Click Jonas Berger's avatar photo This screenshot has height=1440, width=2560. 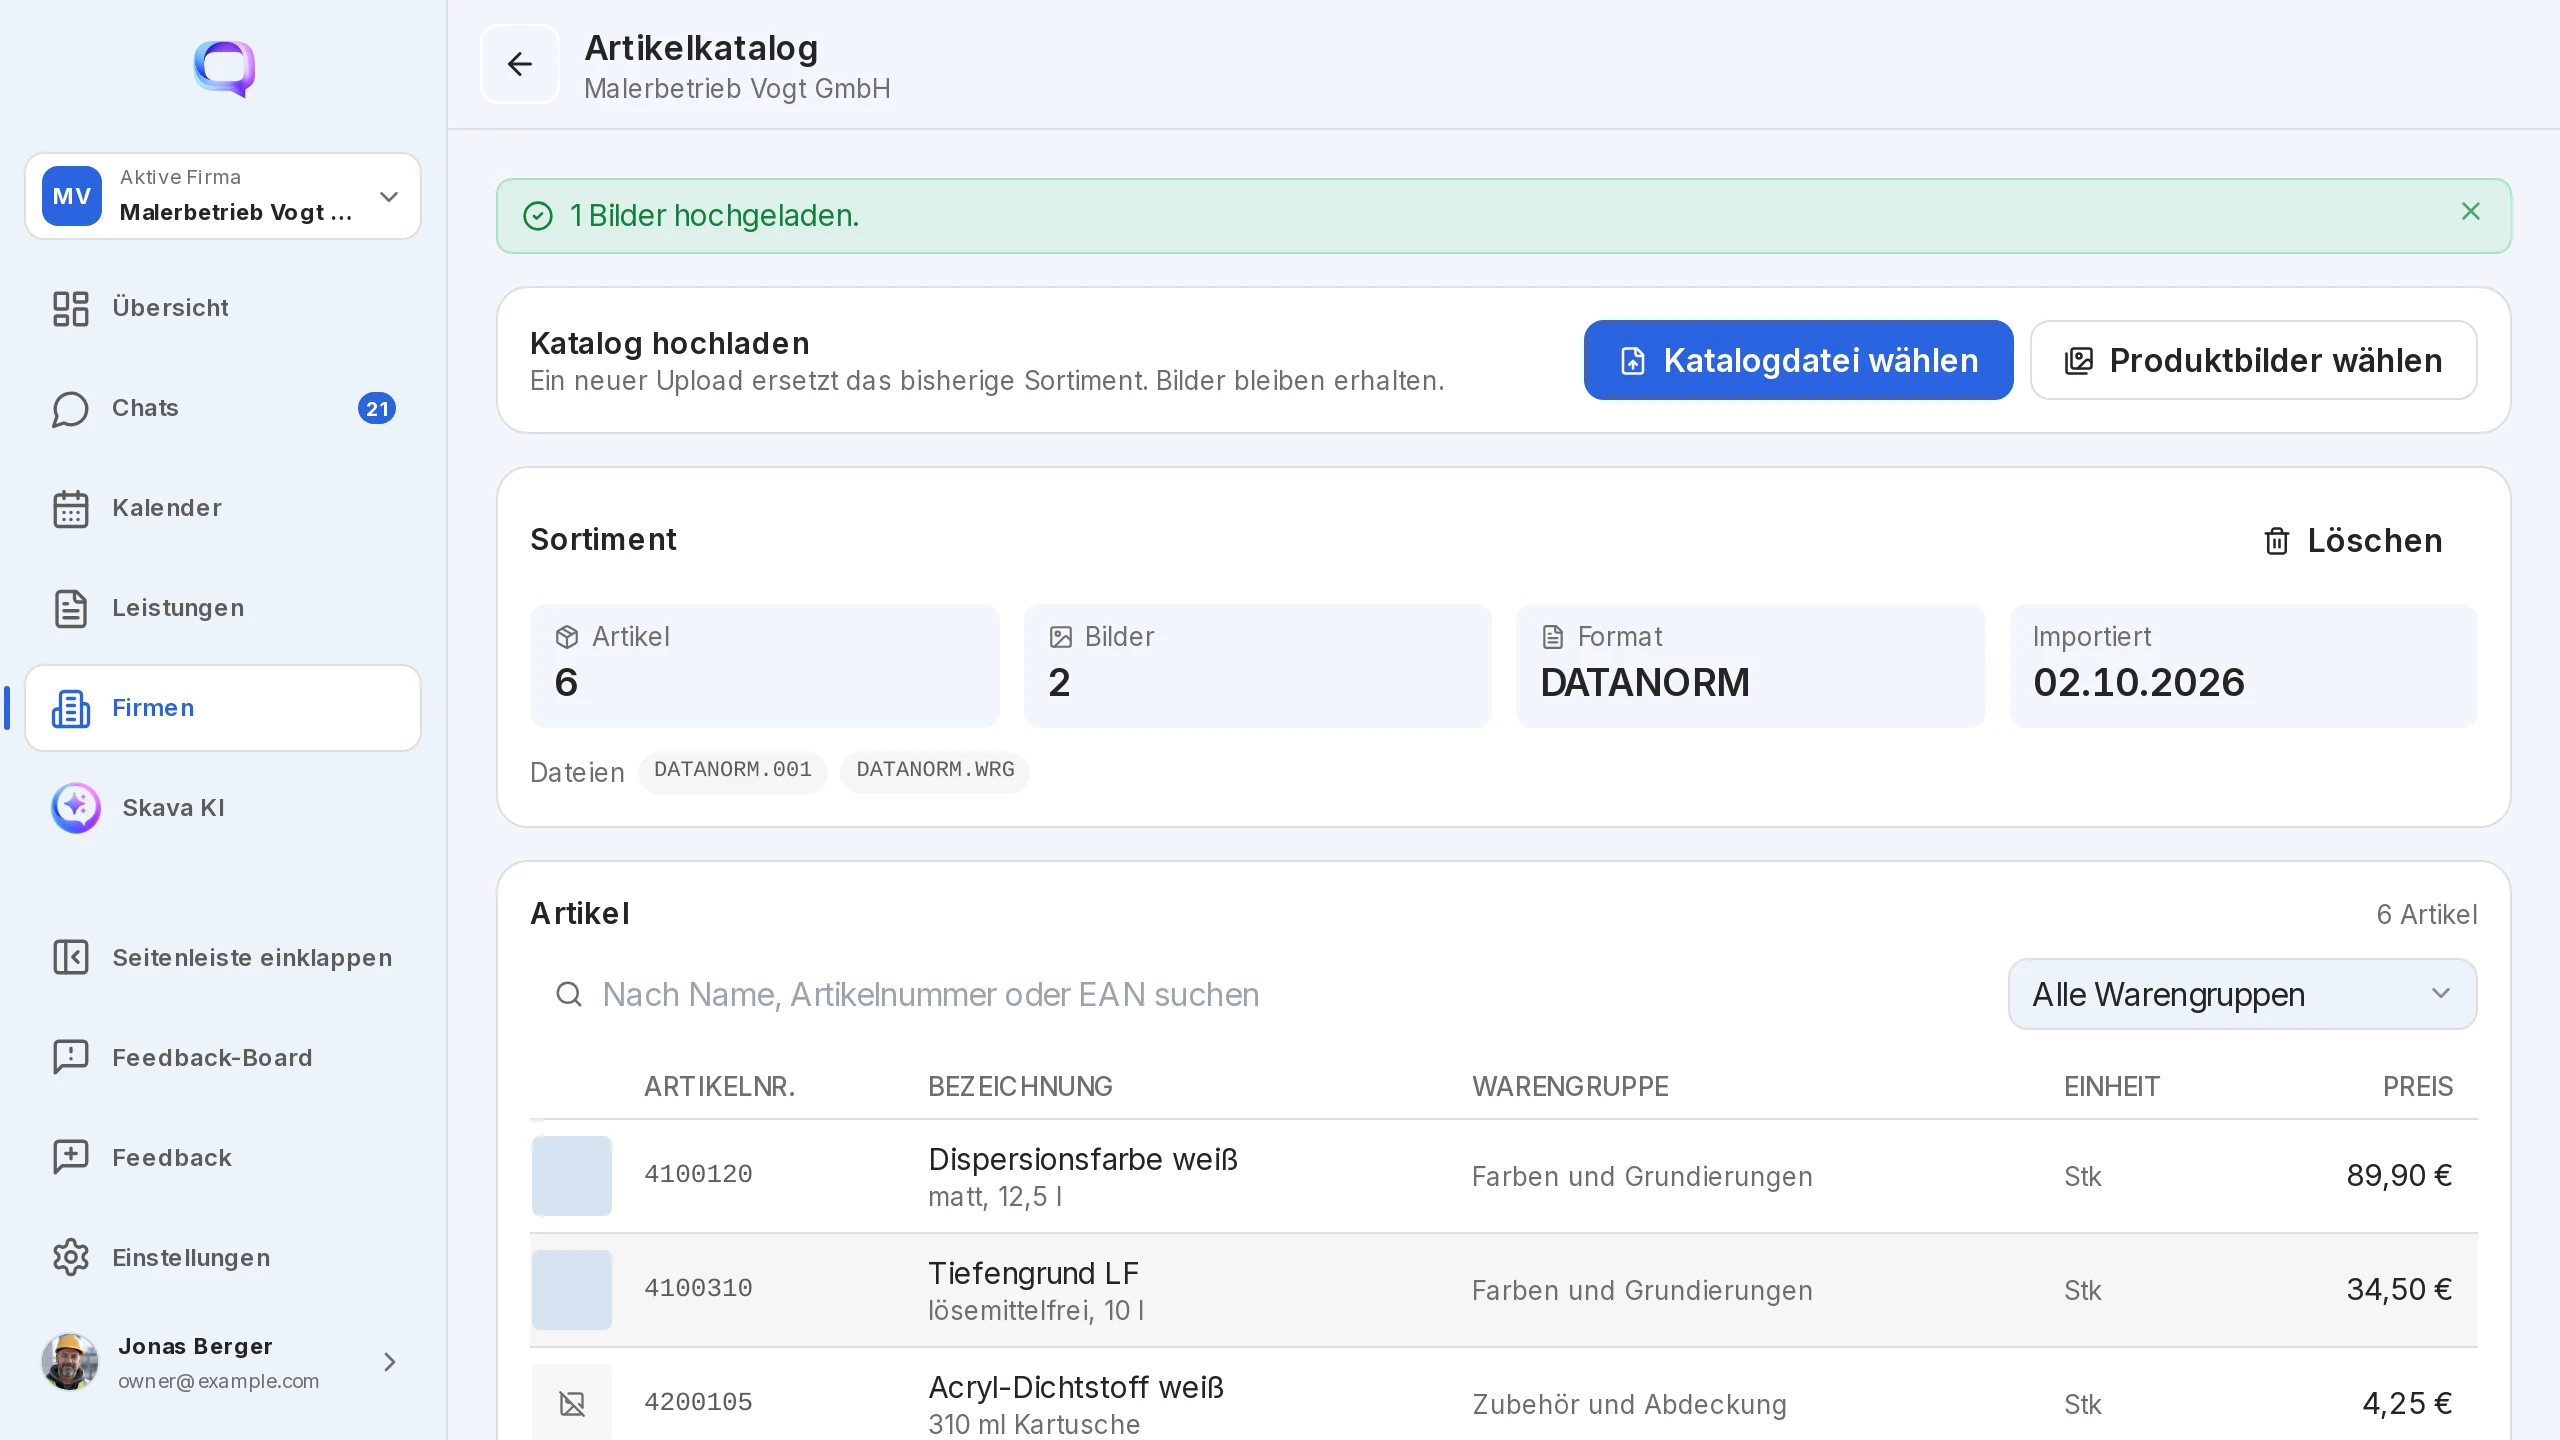point(70,1362)
